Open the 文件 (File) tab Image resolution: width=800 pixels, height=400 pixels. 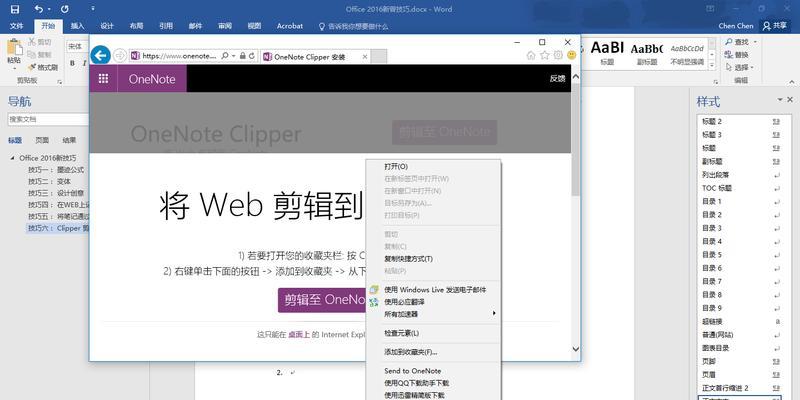16,26
